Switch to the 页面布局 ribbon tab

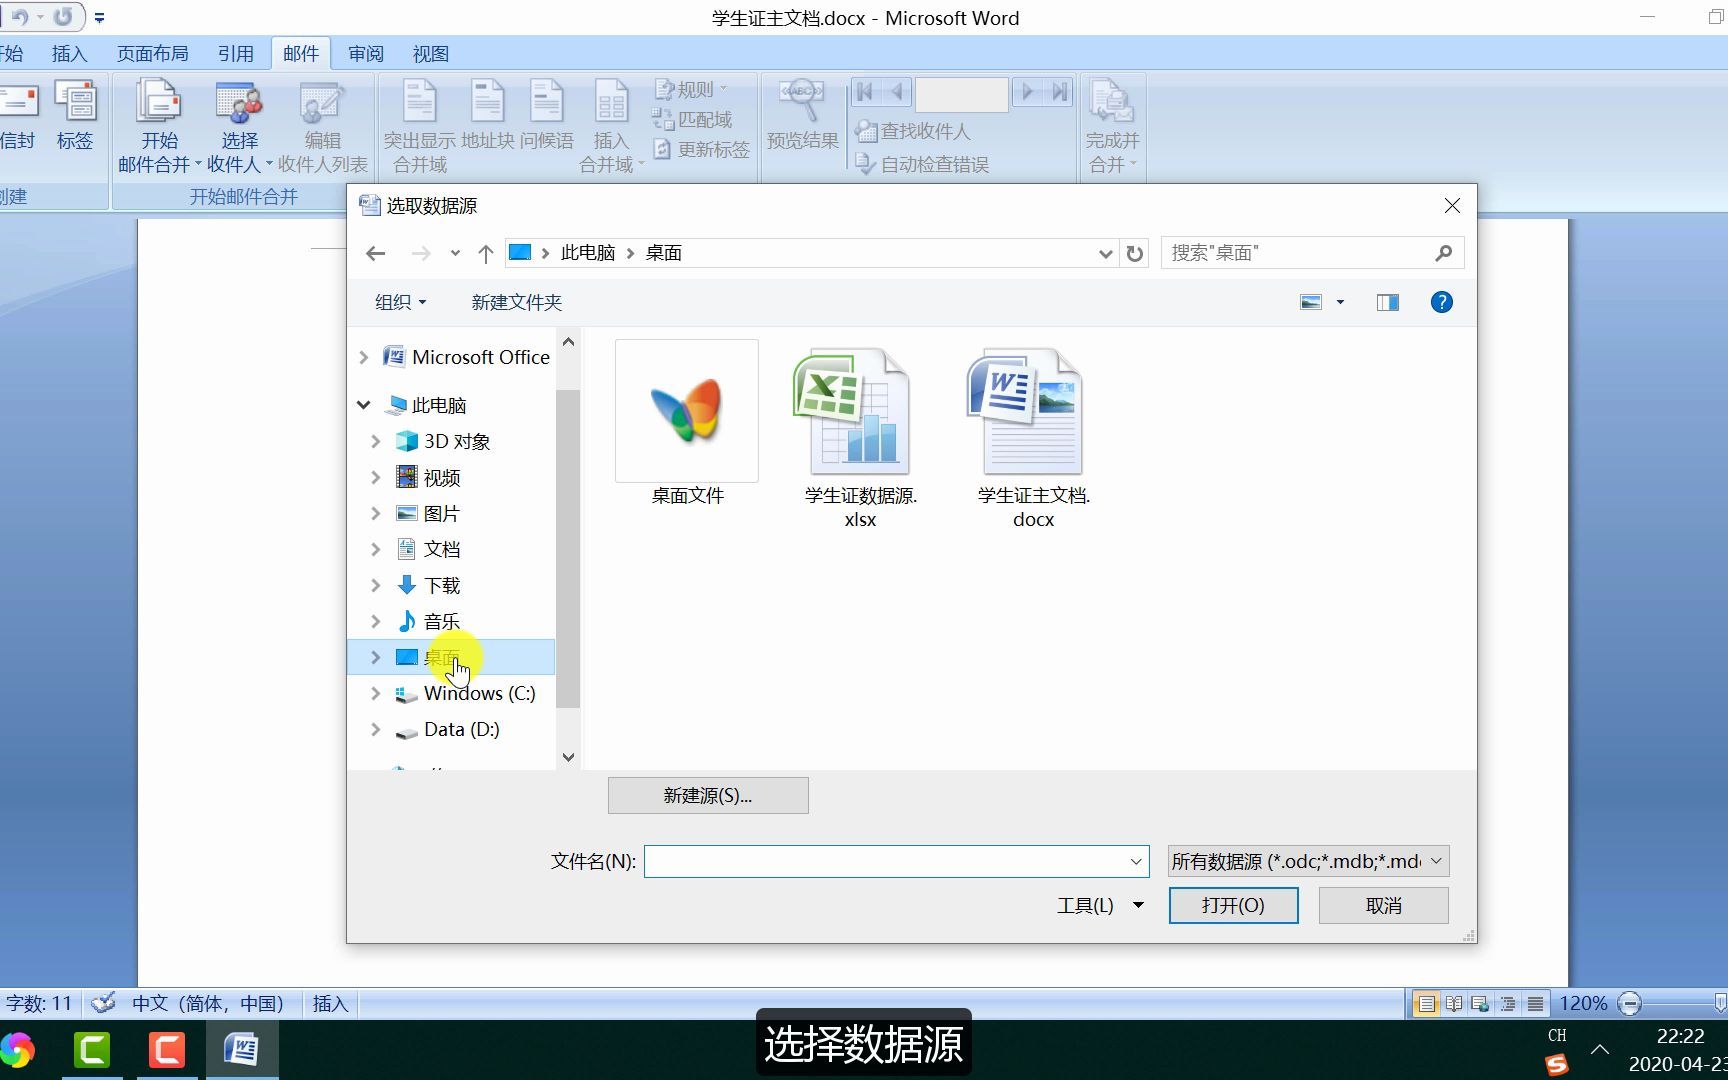[x=152, y=54]
